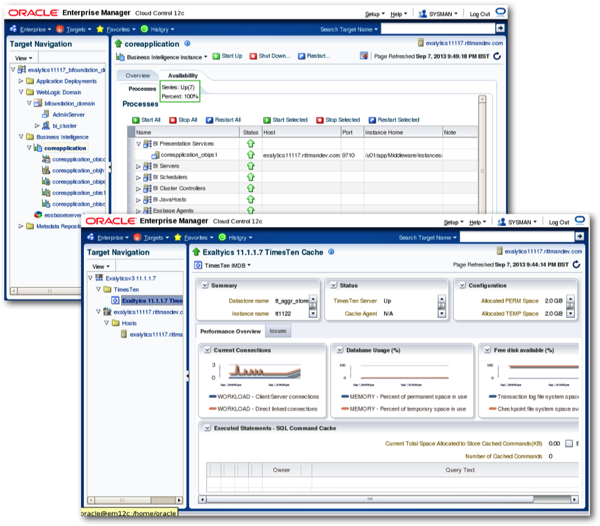Click Start Selected in the Processes toolbar
The height and width of the screenshot is (526, 600).
coord(285,120)
